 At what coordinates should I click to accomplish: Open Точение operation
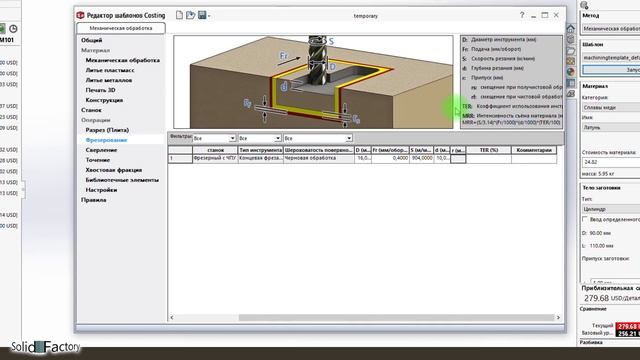98,160
